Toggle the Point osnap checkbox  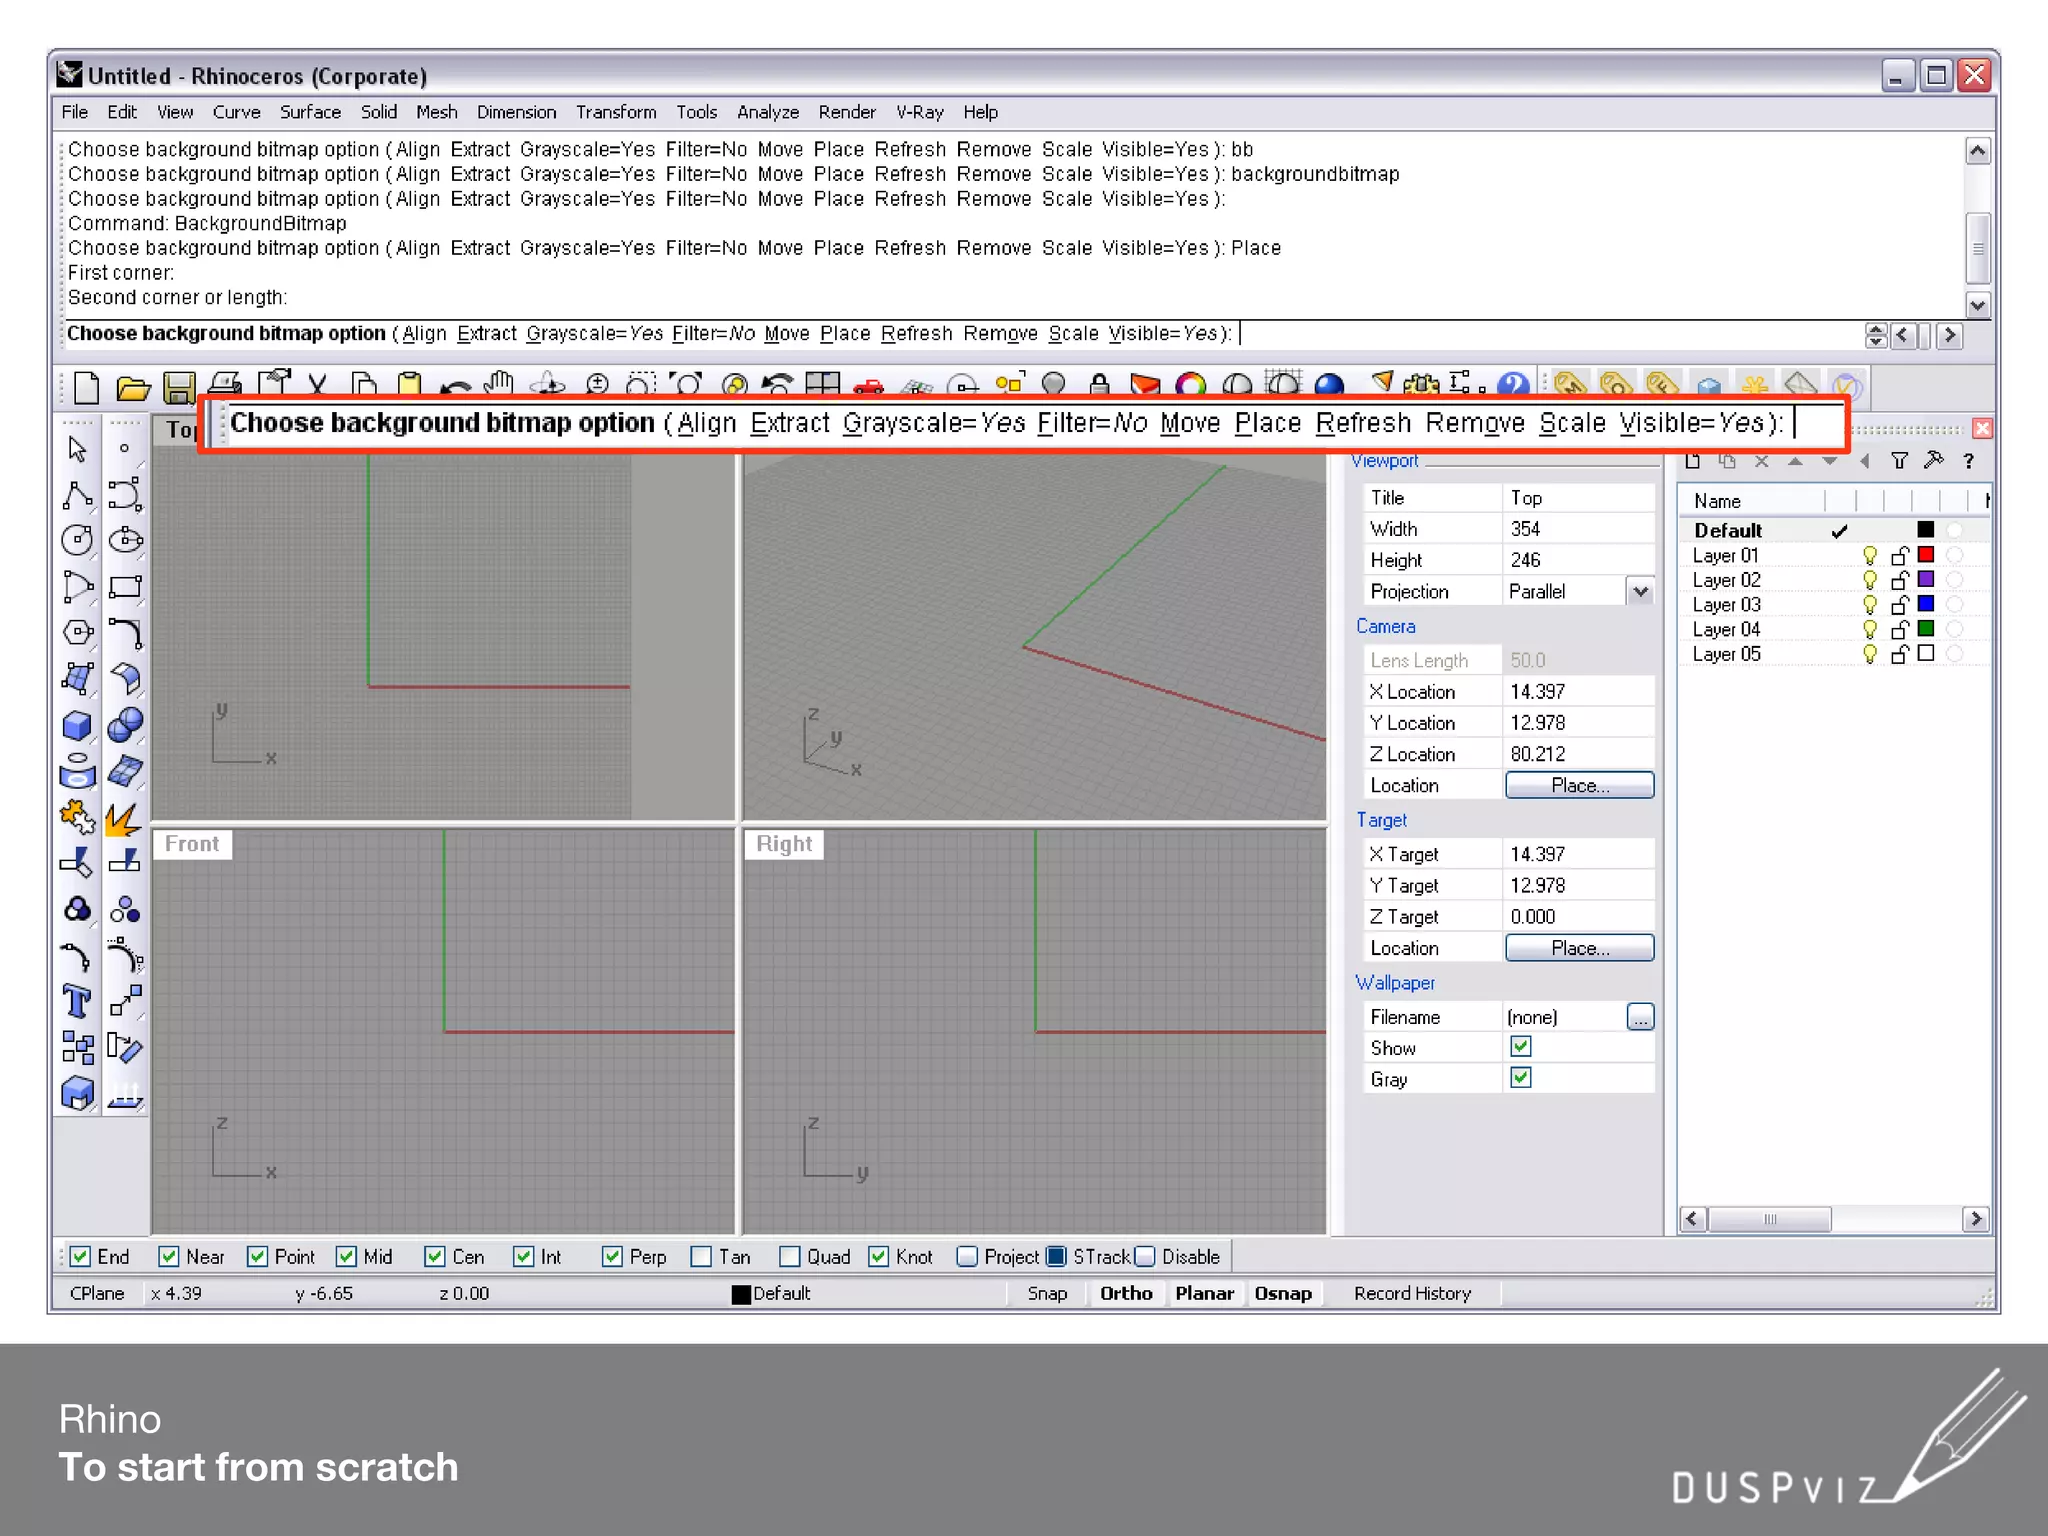click(x=257, y=1257)
